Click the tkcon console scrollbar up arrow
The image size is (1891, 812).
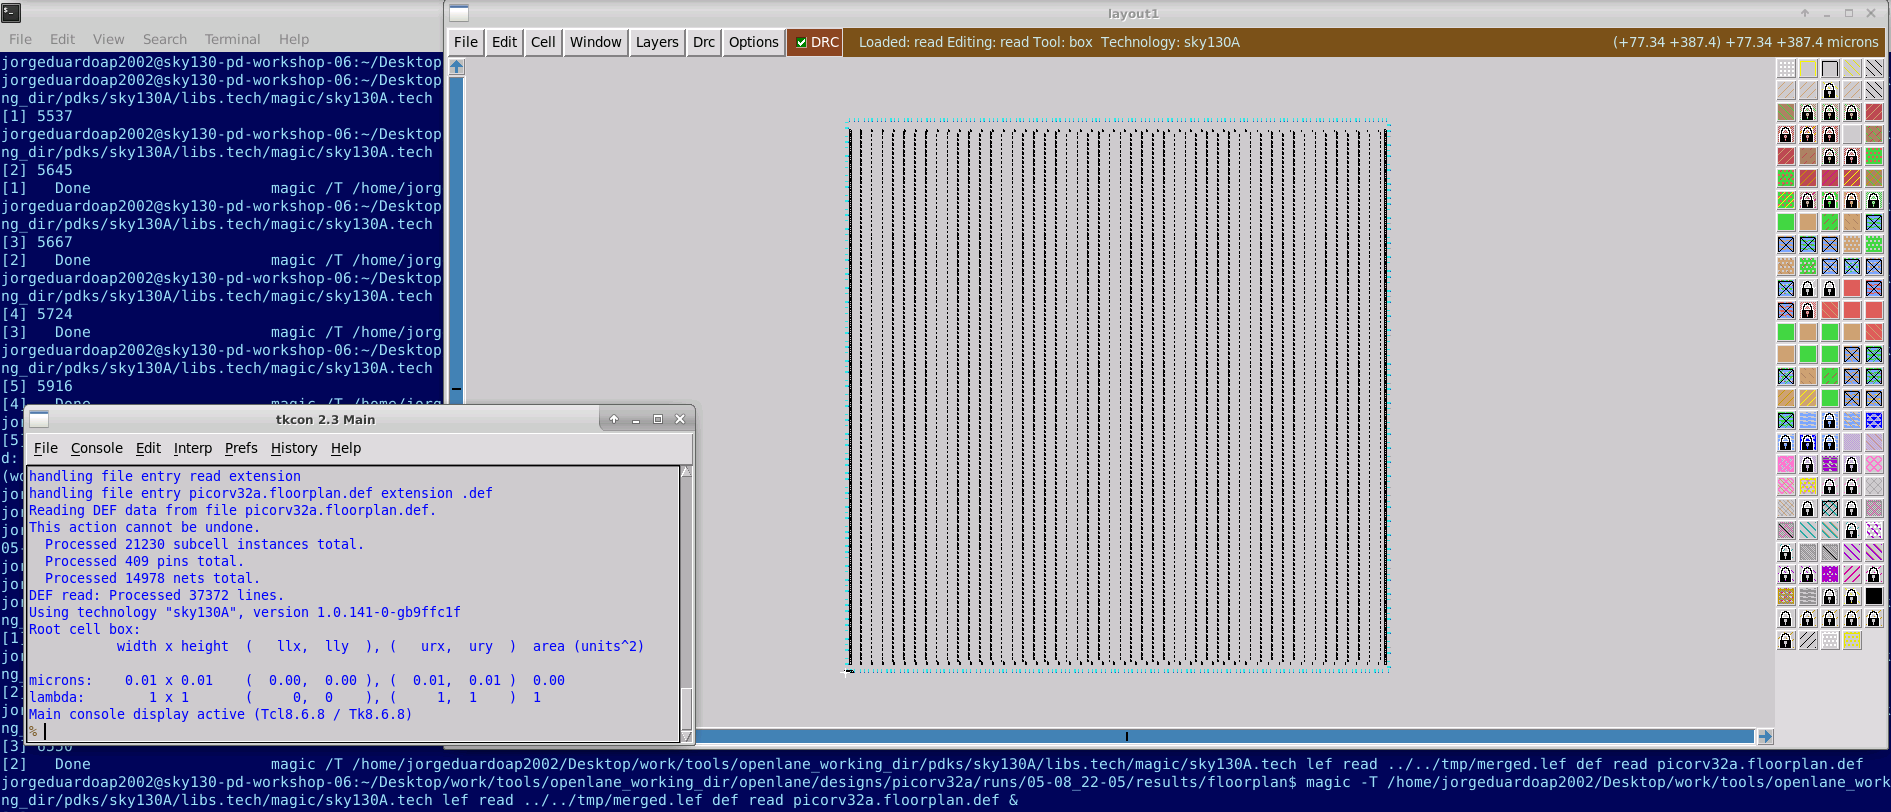(686, 472)
